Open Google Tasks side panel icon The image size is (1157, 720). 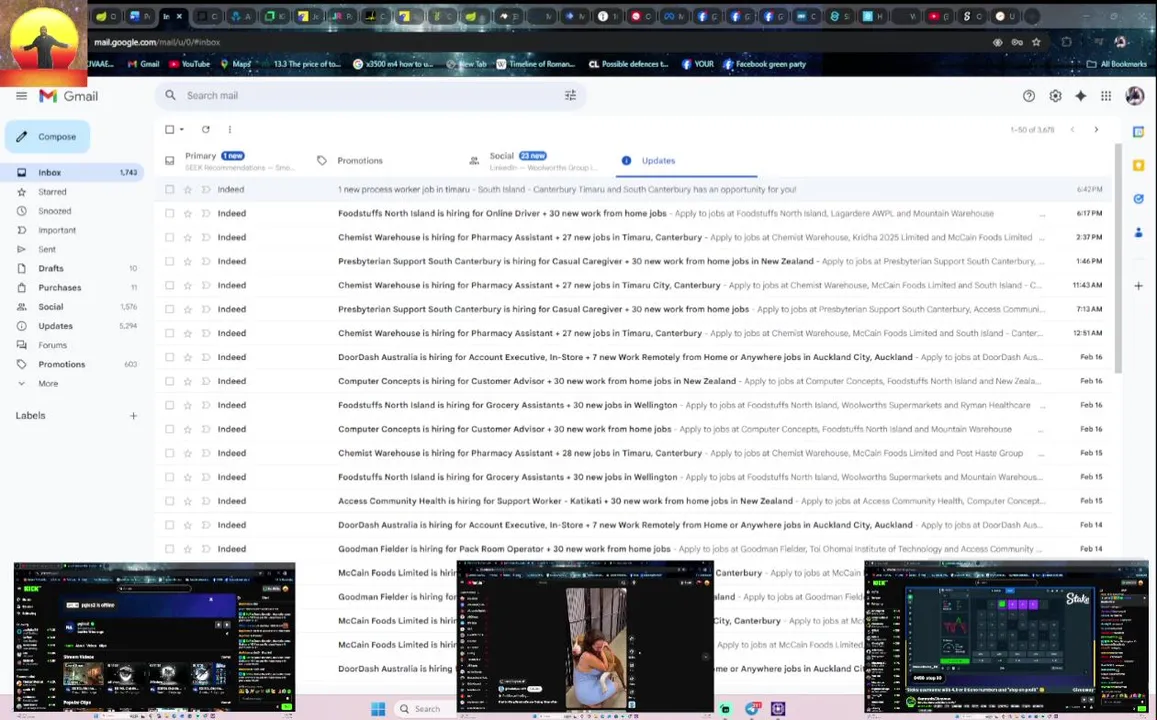(x=1139, y=198)
